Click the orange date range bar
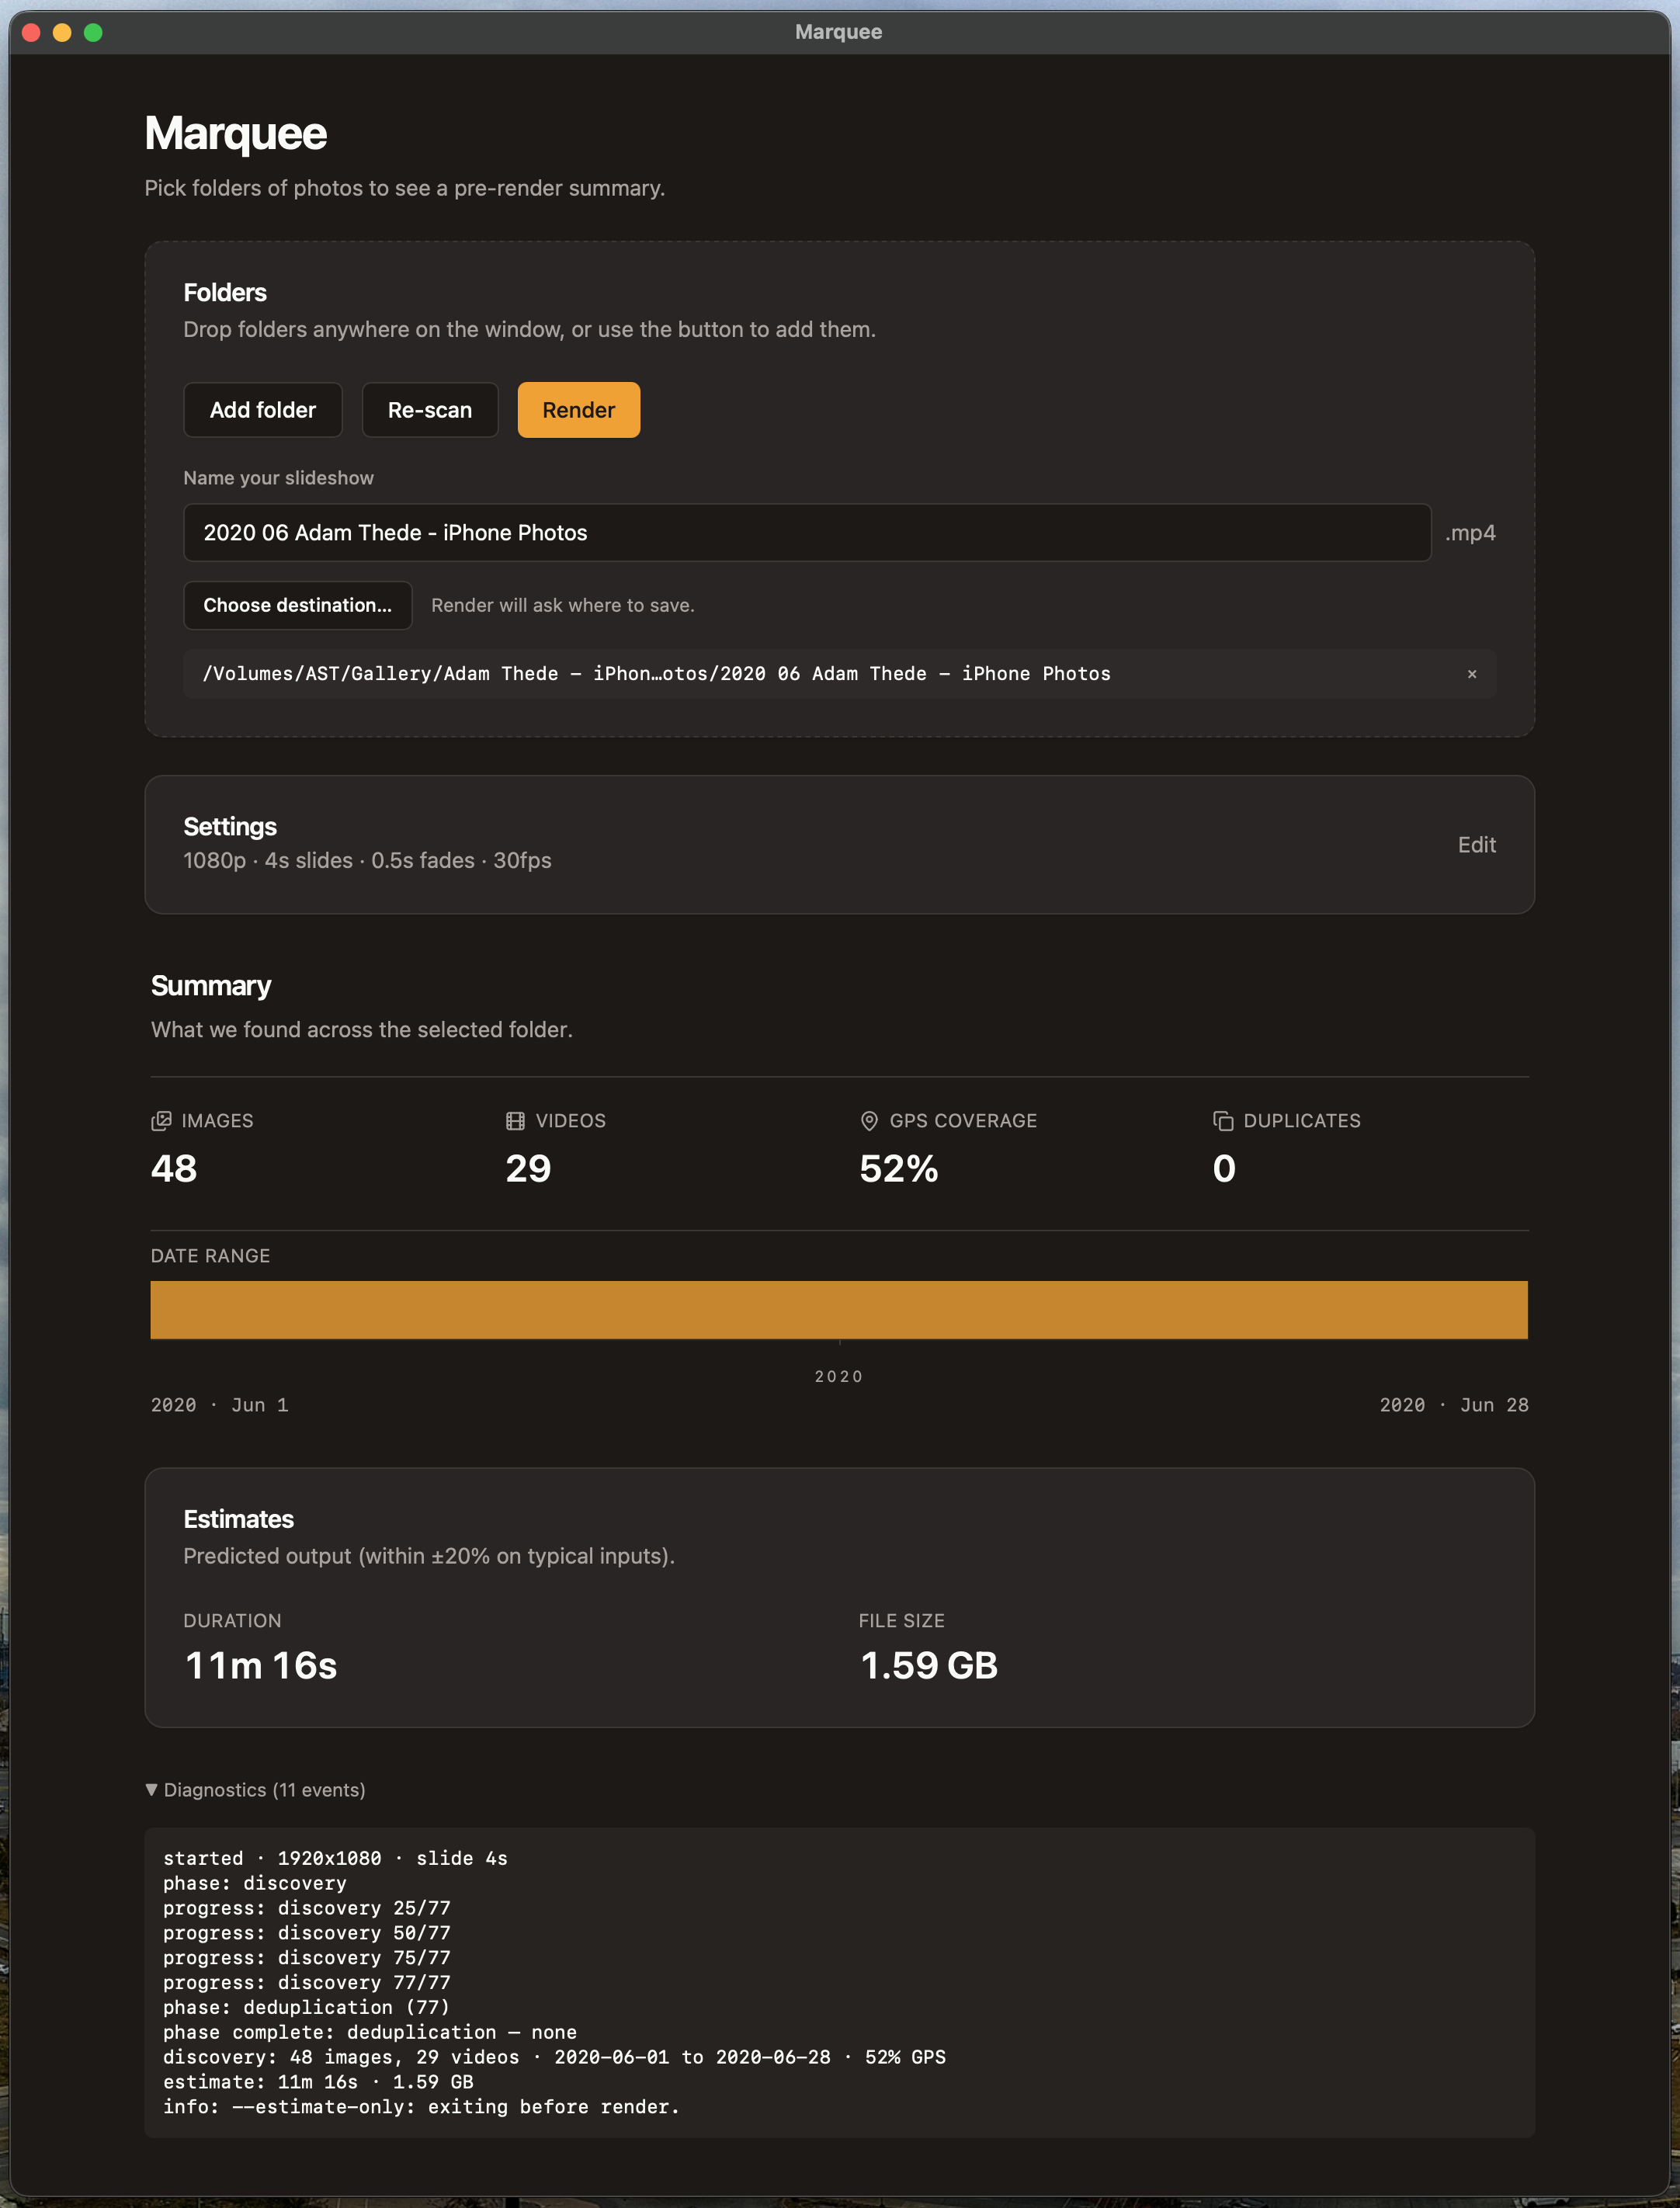Screen dimensions: 1680x2208 coord(839,1310)
